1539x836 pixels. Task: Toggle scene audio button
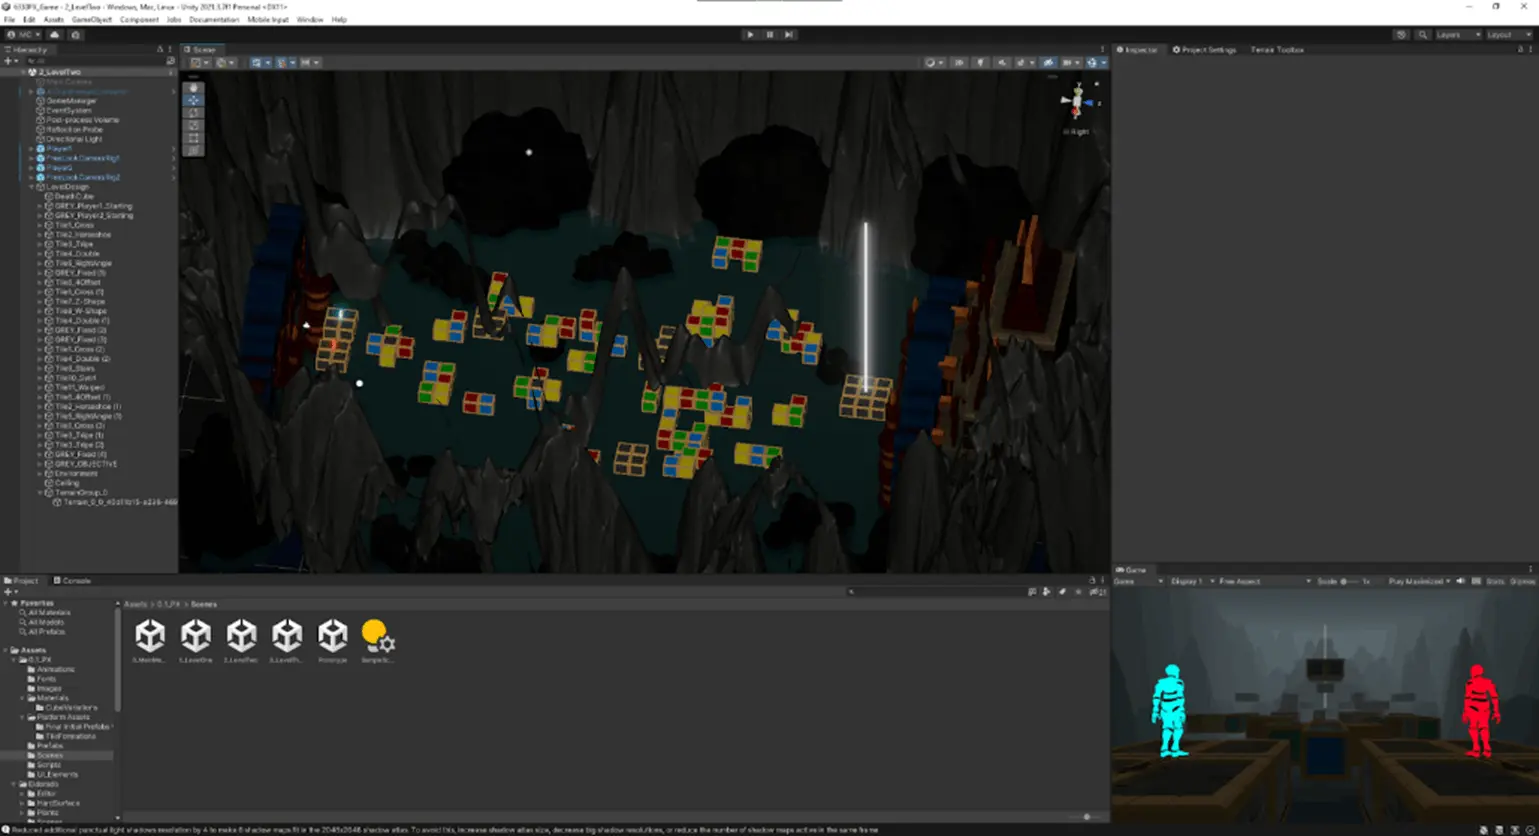(x=1002, y=62)
